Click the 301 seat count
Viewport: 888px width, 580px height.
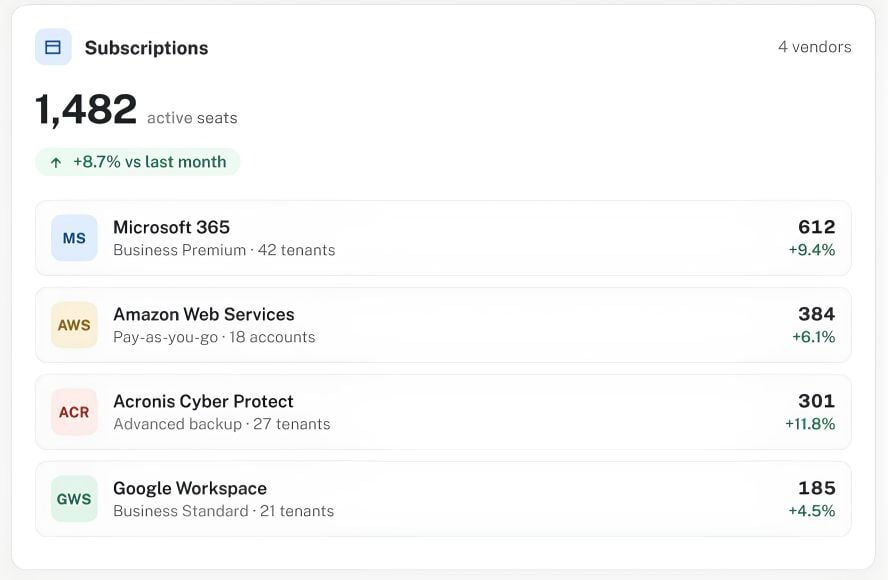coord(817,401)
